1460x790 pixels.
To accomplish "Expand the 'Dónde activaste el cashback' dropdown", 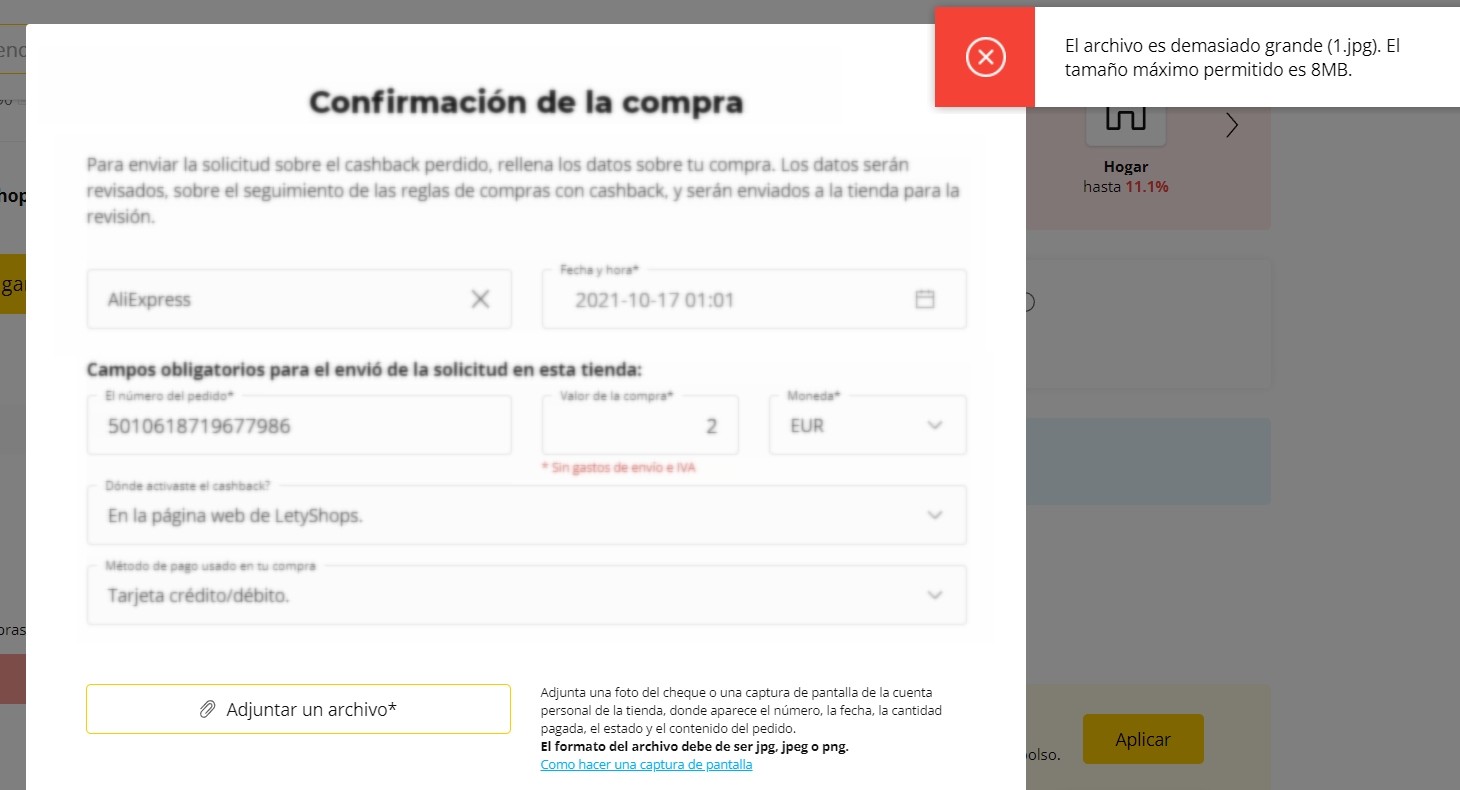I will (935, 515).
